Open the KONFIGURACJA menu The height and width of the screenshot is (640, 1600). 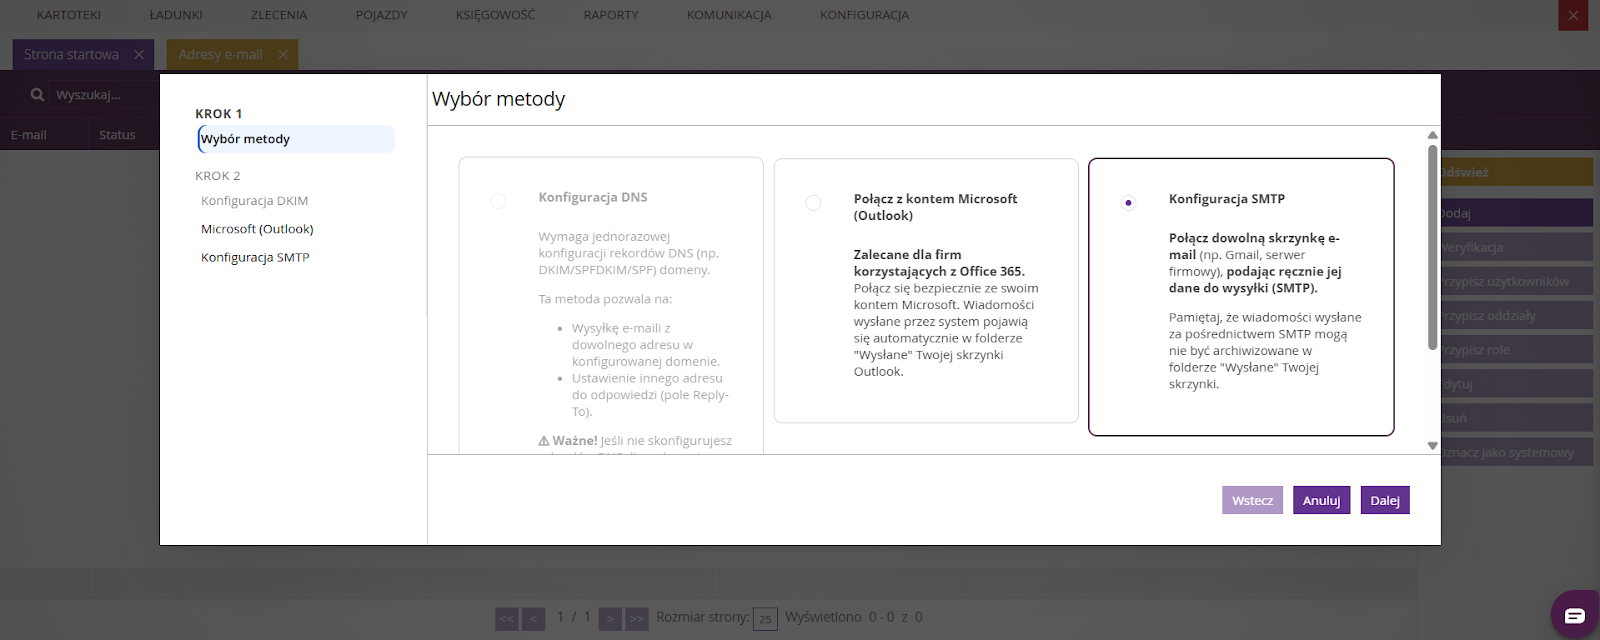coord(864,15)
